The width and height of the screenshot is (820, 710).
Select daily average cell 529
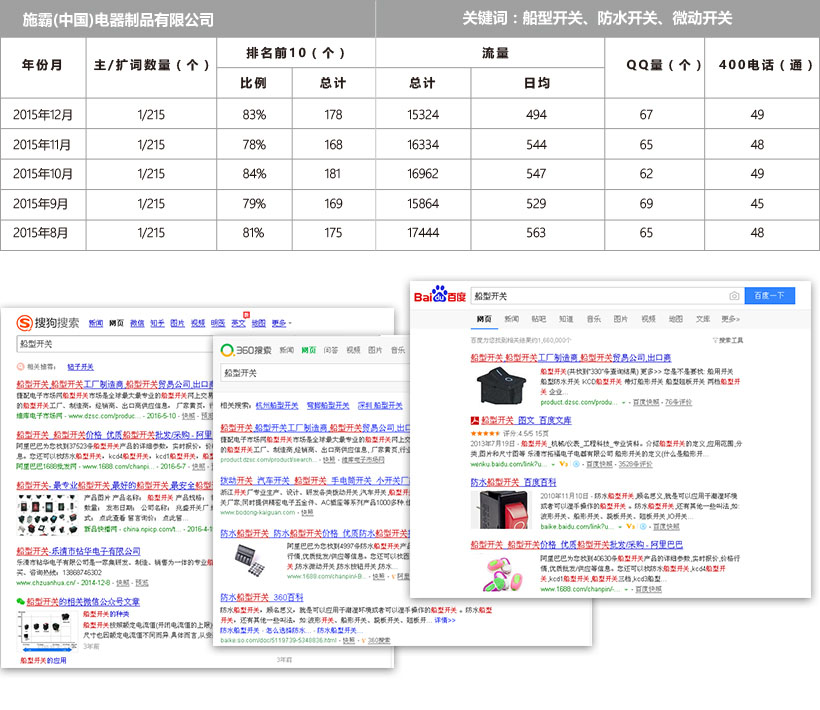537,203
